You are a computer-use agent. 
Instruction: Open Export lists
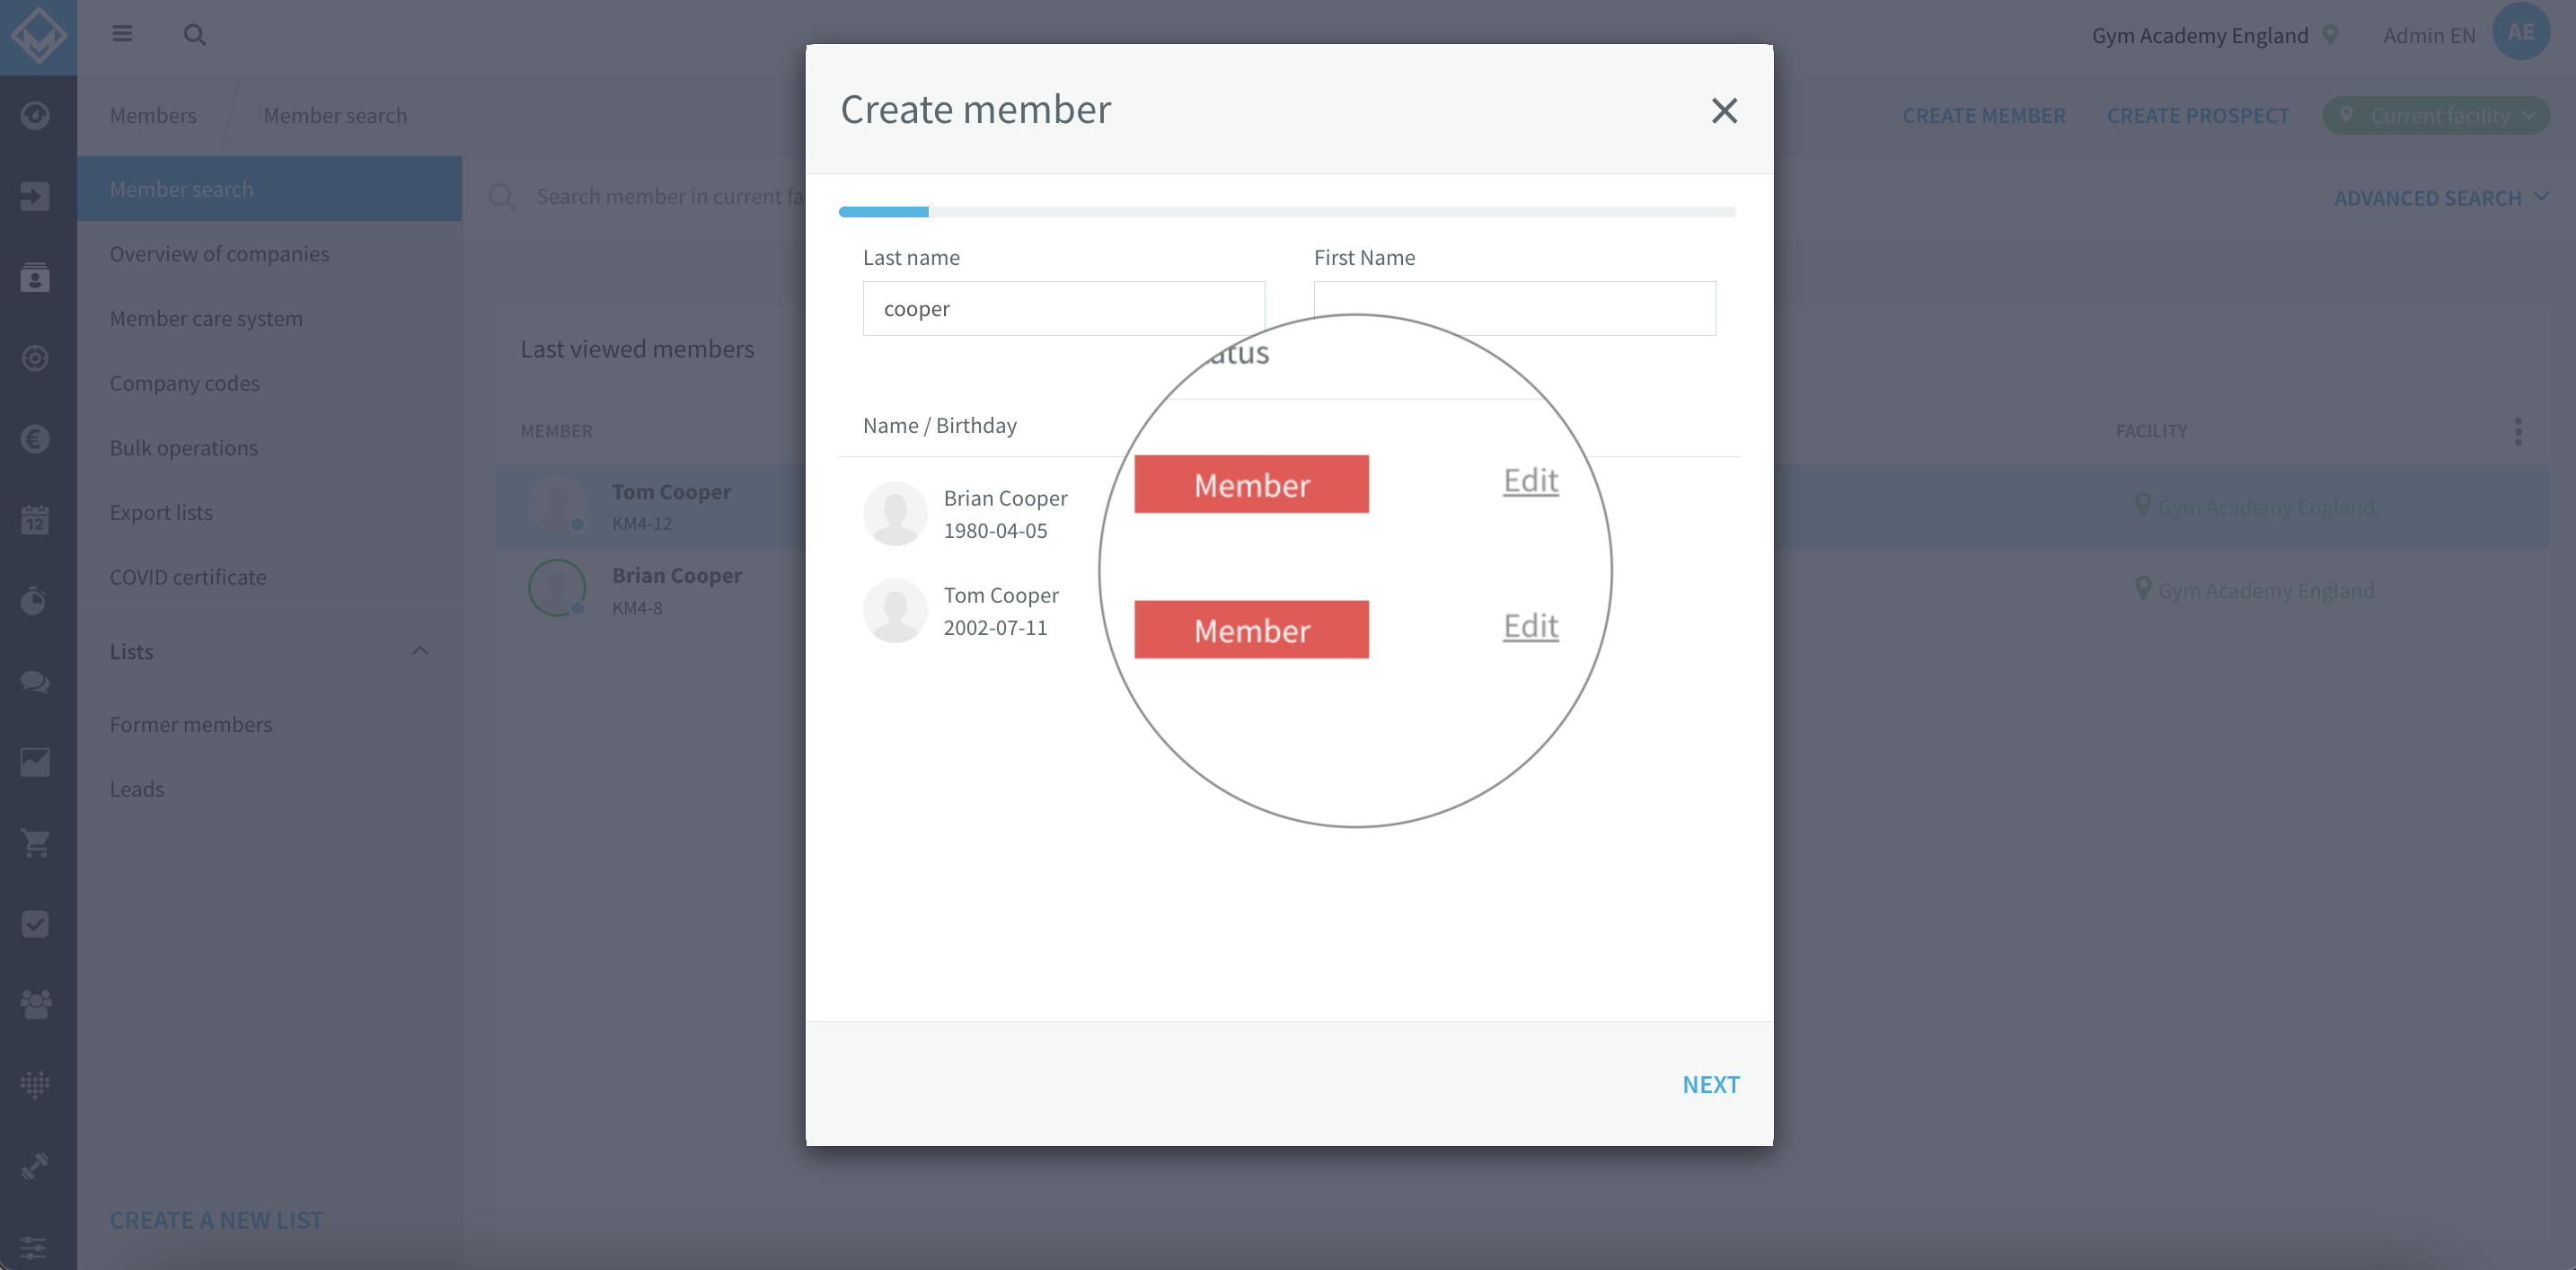point(161,512)
